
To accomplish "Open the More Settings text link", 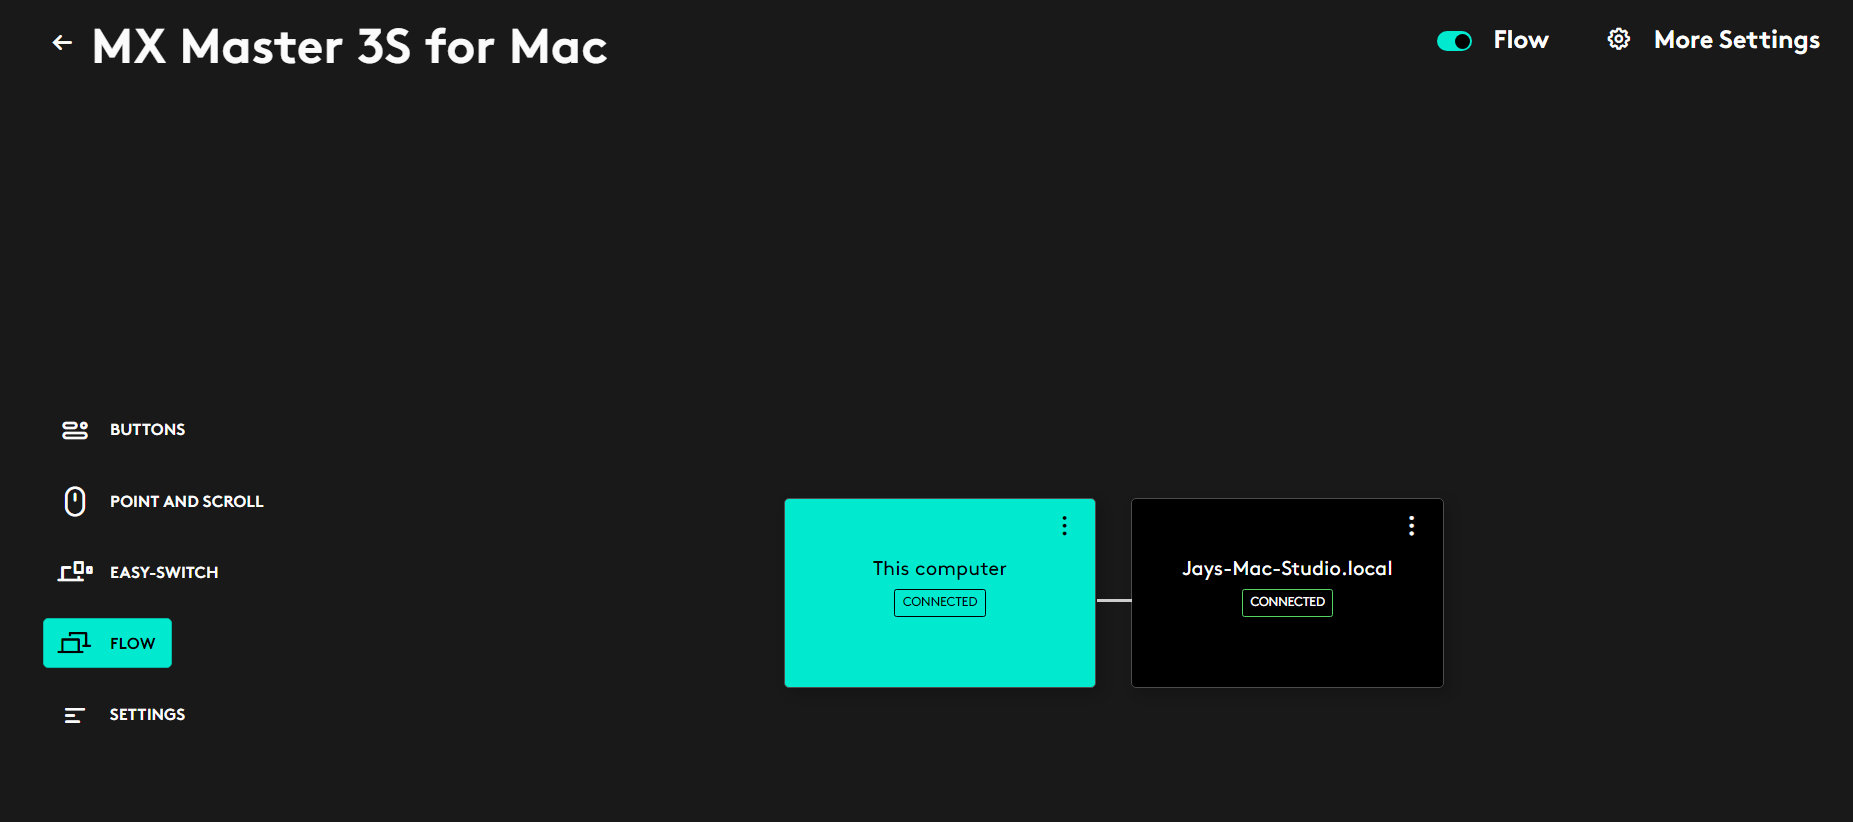I will tap(1736, 40).
